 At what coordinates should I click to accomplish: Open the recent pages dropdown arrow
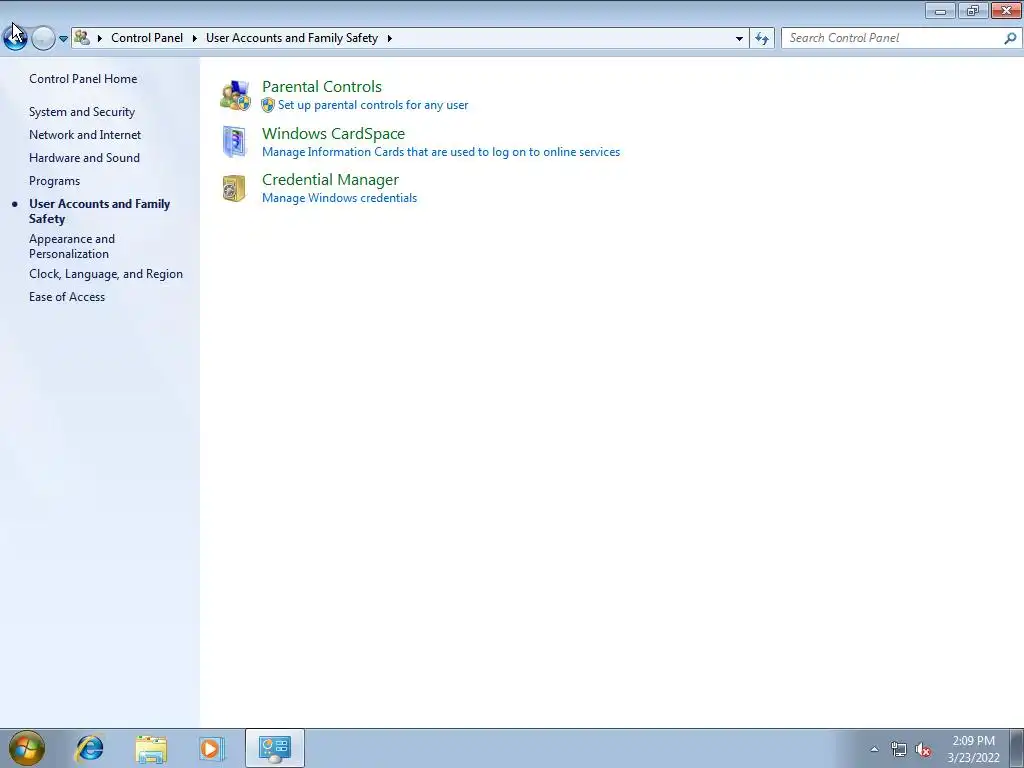click(x=63, y=39)
